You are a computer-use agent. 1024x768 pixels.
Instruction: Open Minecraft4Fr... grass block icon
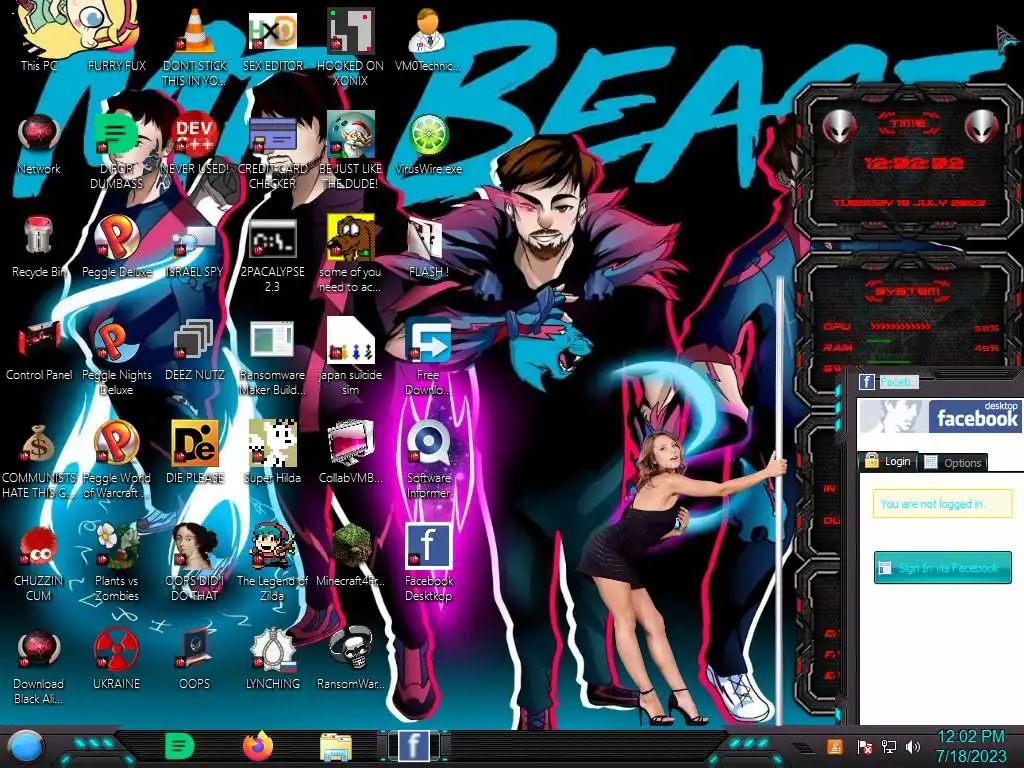pyautogui.click(x=351, y=546)
